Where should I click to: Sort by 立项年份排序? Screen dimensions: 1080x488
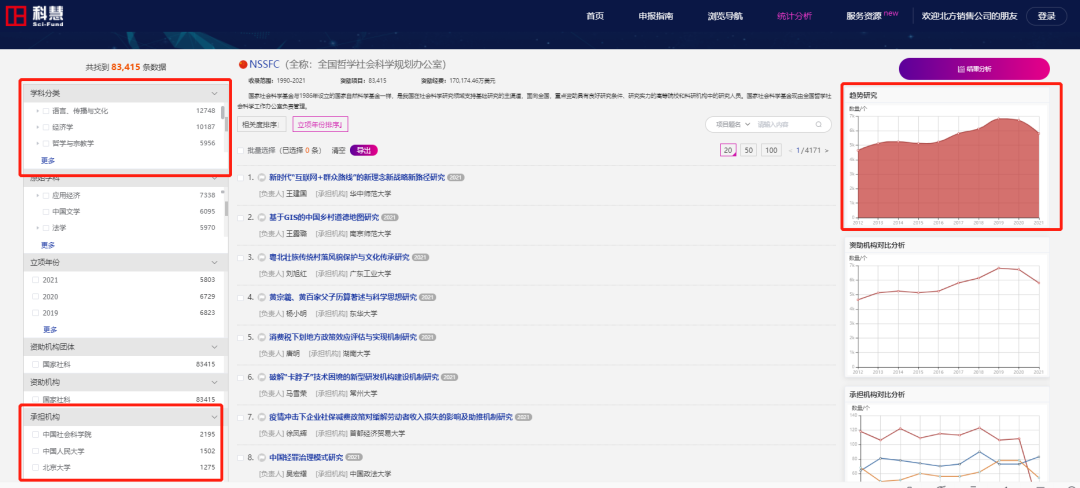click(321, 125)
